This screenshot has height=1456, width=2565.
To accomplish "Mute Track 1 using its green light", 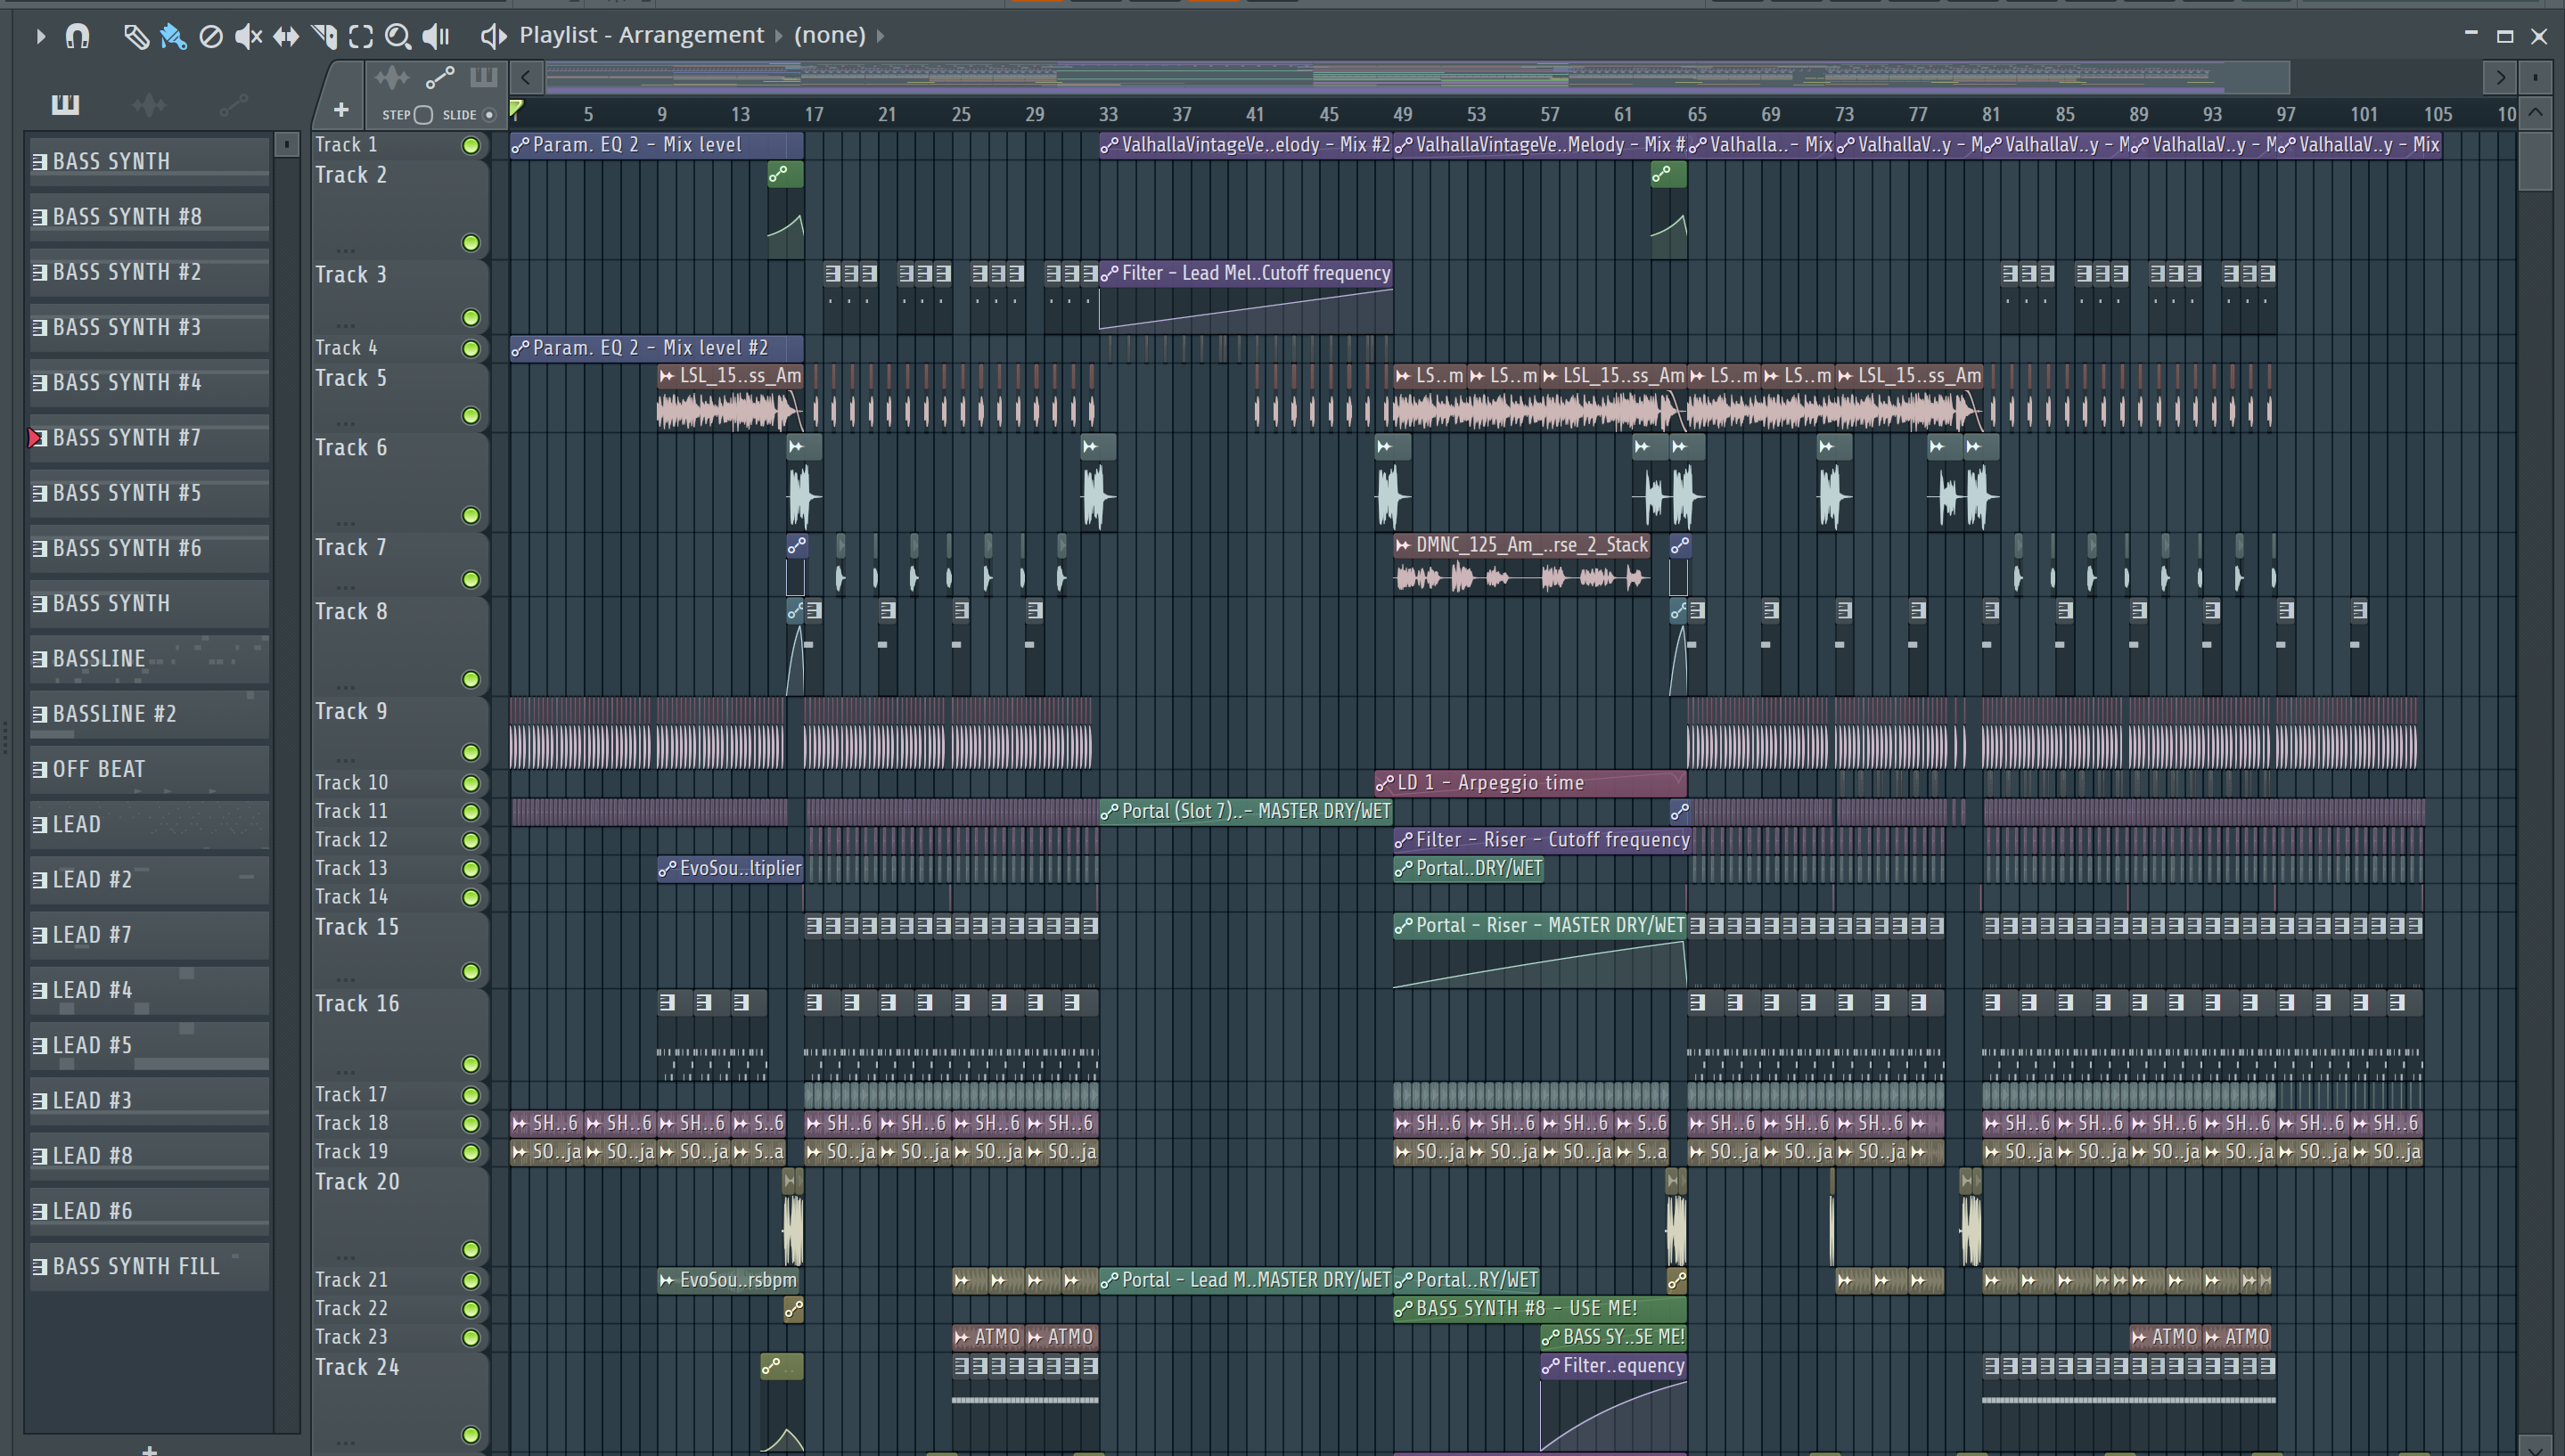I will coord(471,146).
